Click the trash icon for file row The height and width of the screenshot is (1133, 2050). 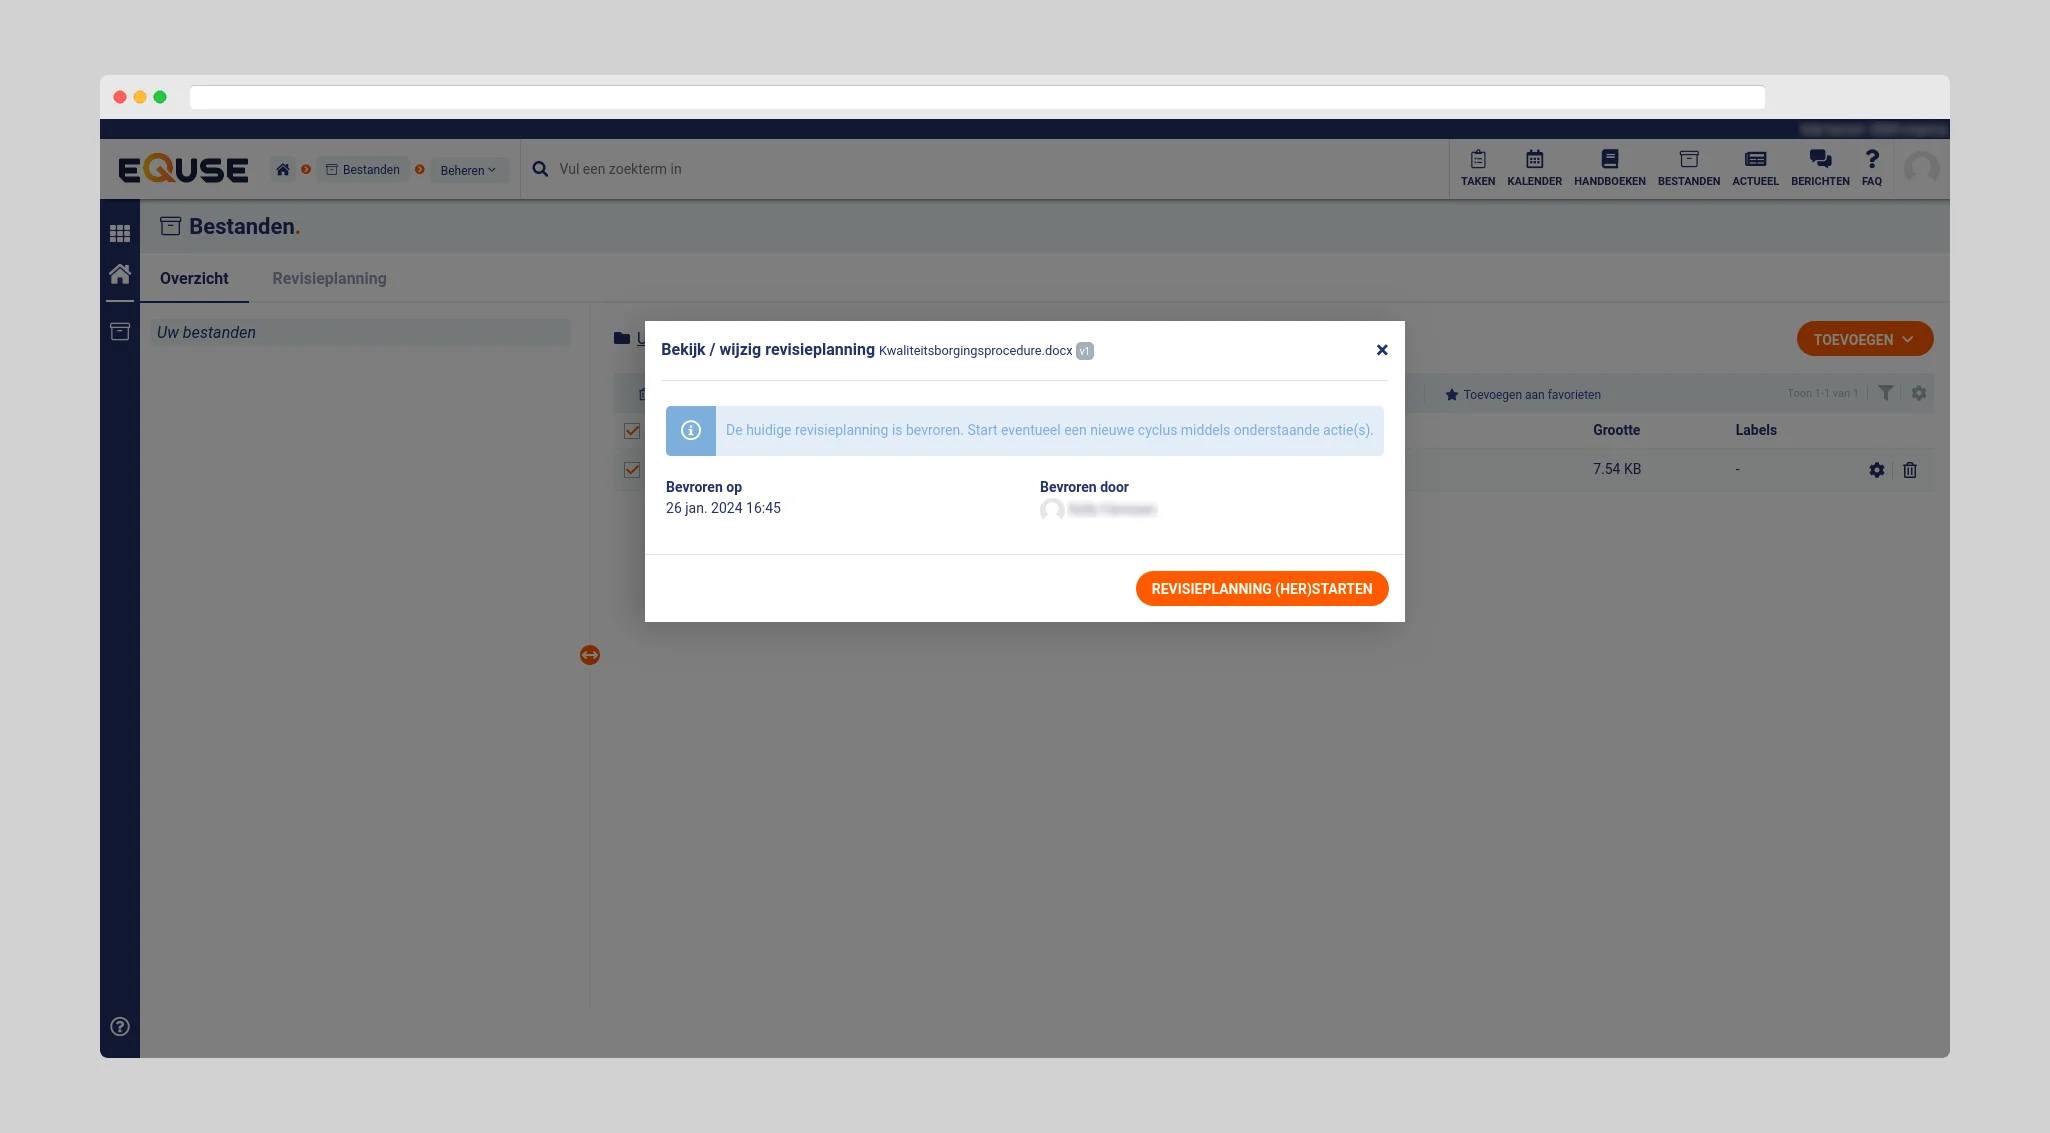(x=1909, y=470)
